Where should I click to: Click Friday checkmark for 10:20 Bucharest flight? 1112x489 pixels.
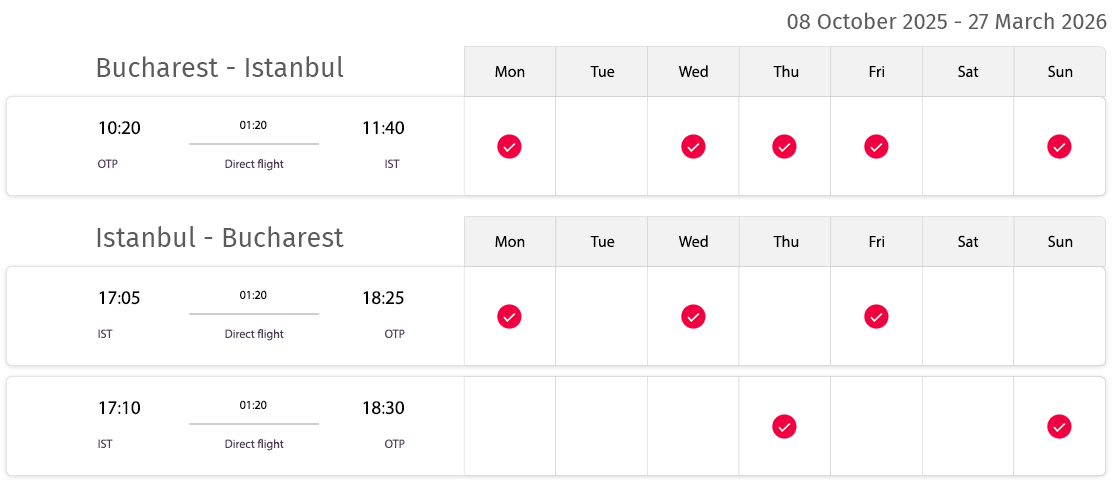click(876, 147)
